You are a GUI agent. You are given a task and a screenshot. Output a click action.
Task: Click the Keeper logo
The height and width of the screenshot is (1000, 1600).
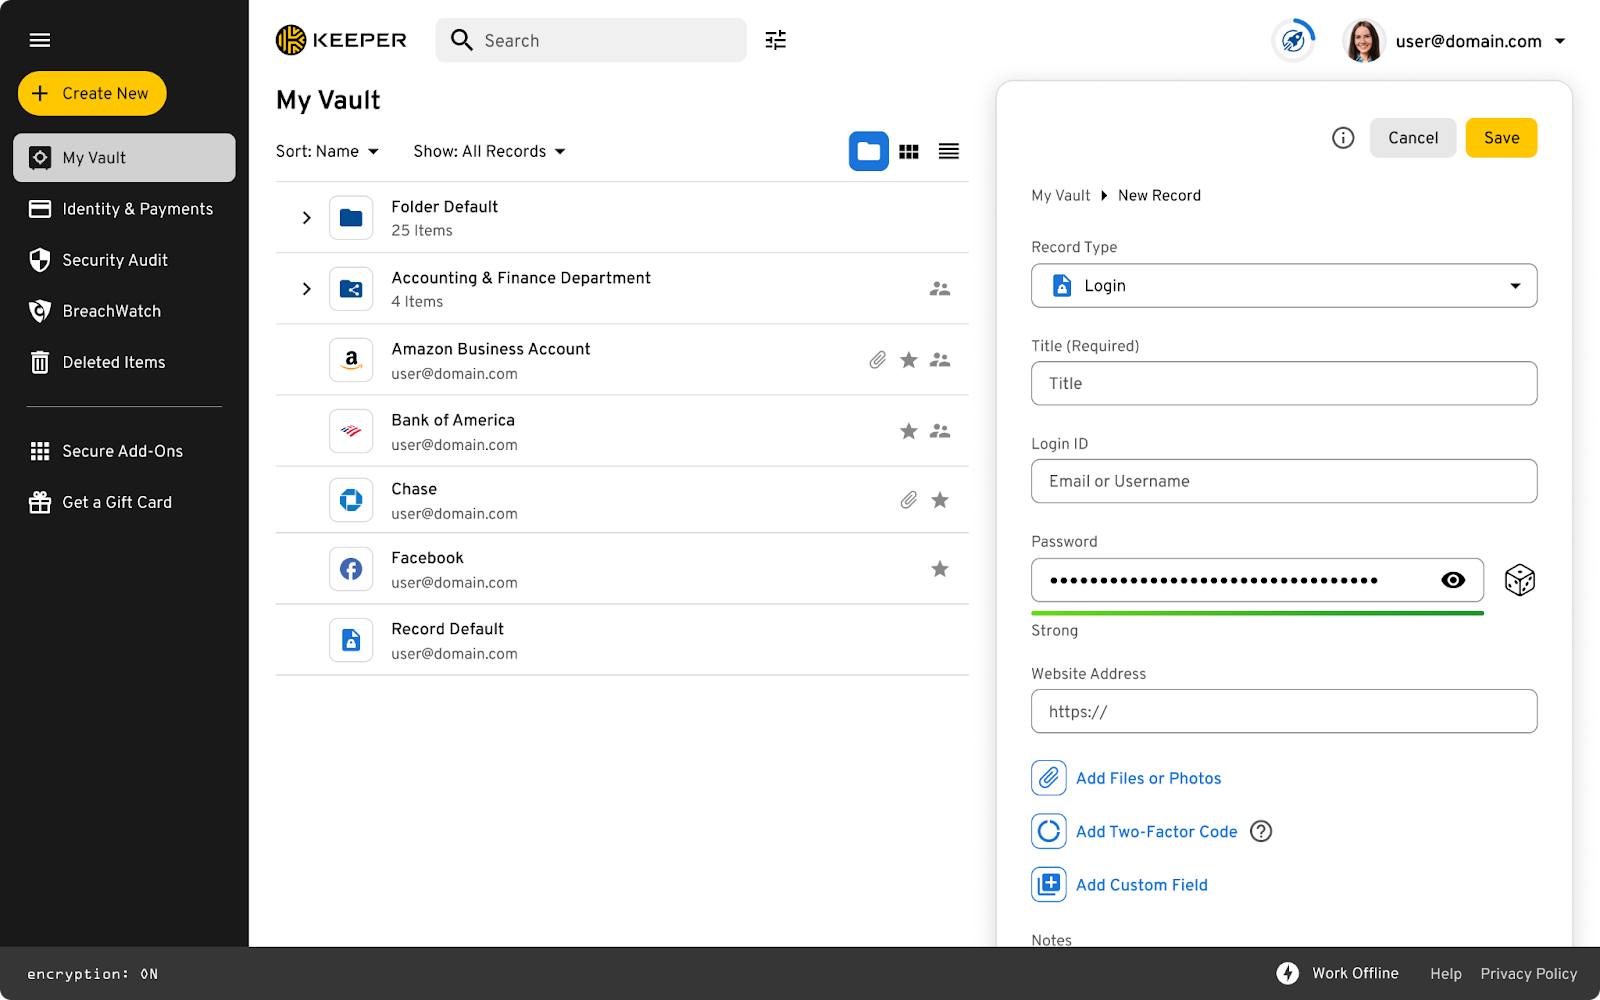point(341,40)
